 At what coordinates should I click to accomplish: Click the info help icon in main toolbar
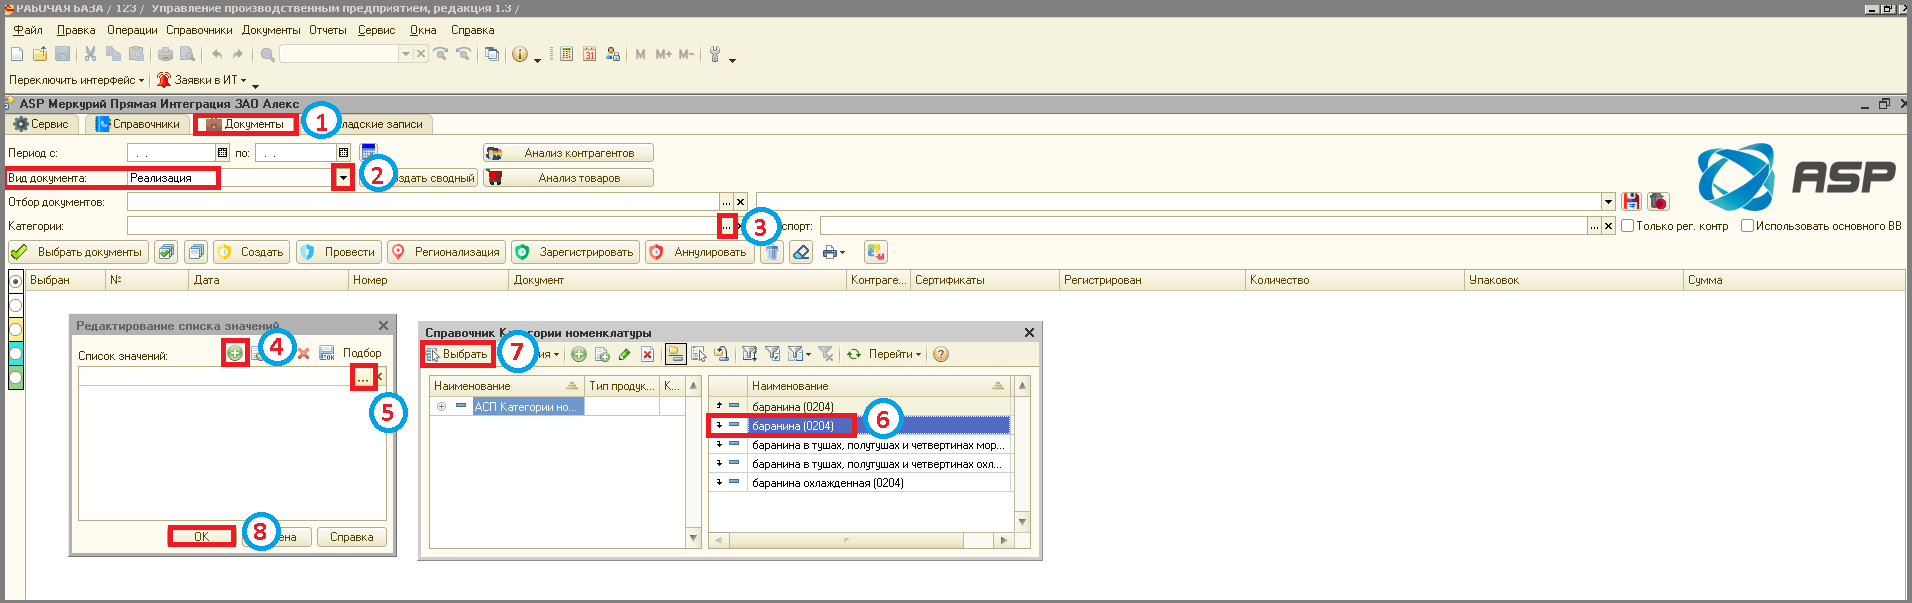(x=520, y=54)
